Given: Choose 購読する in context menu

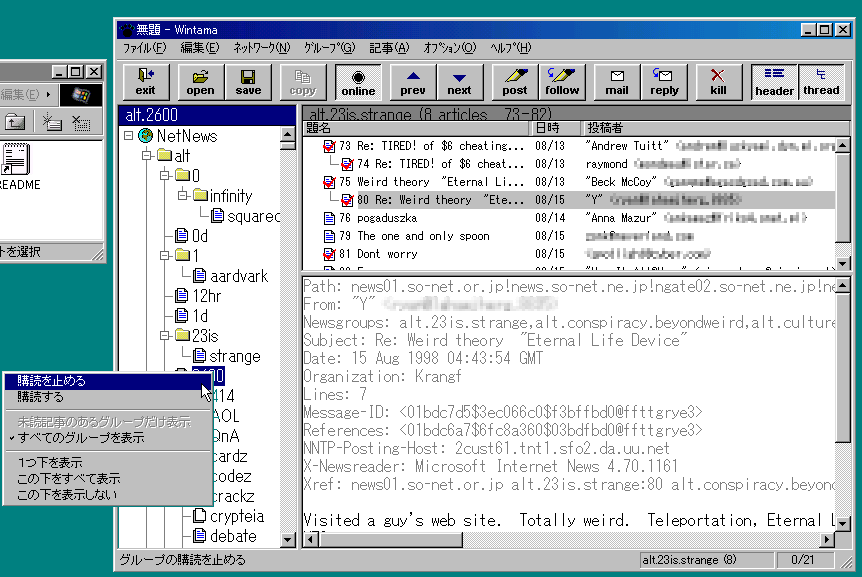Looking at the screenshot, I should 108,397.
